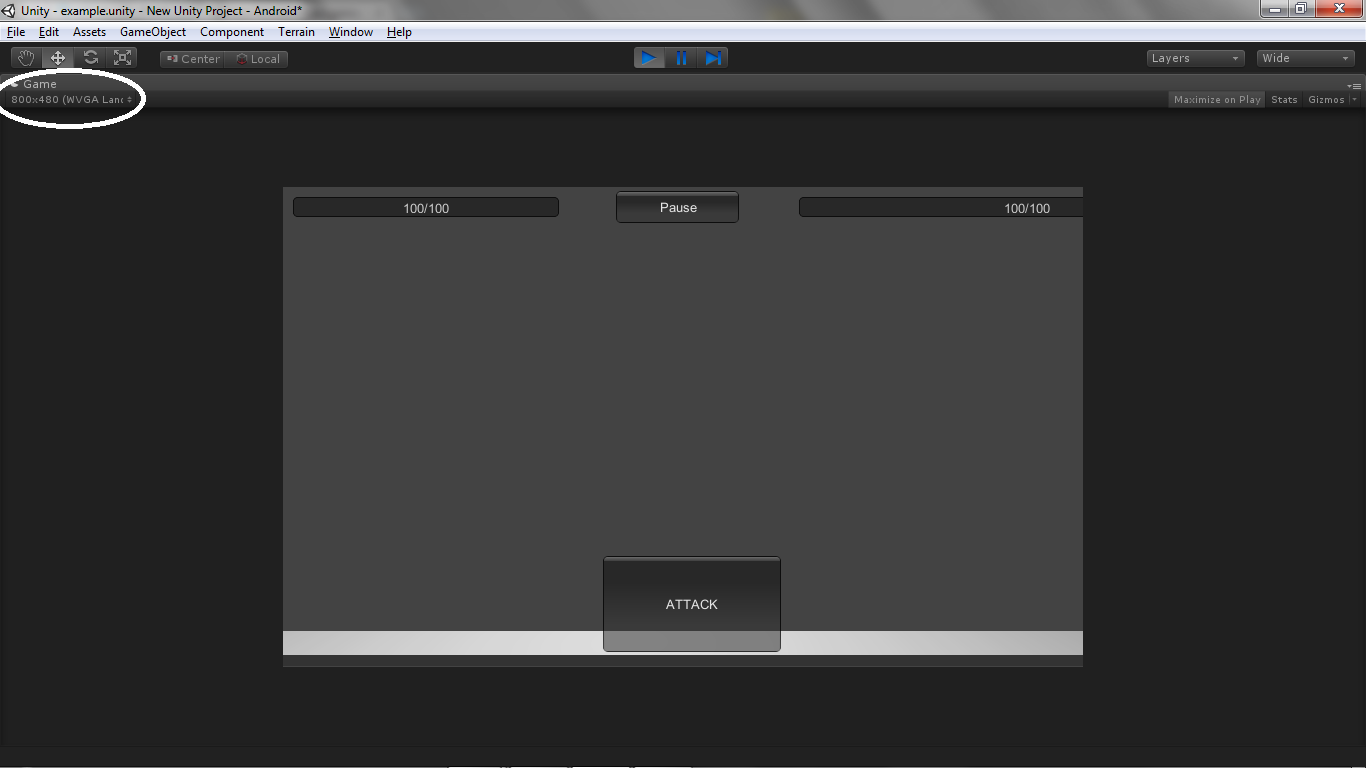Minimize the Unity window
1366x768 pixels.
click(1274, 9)
